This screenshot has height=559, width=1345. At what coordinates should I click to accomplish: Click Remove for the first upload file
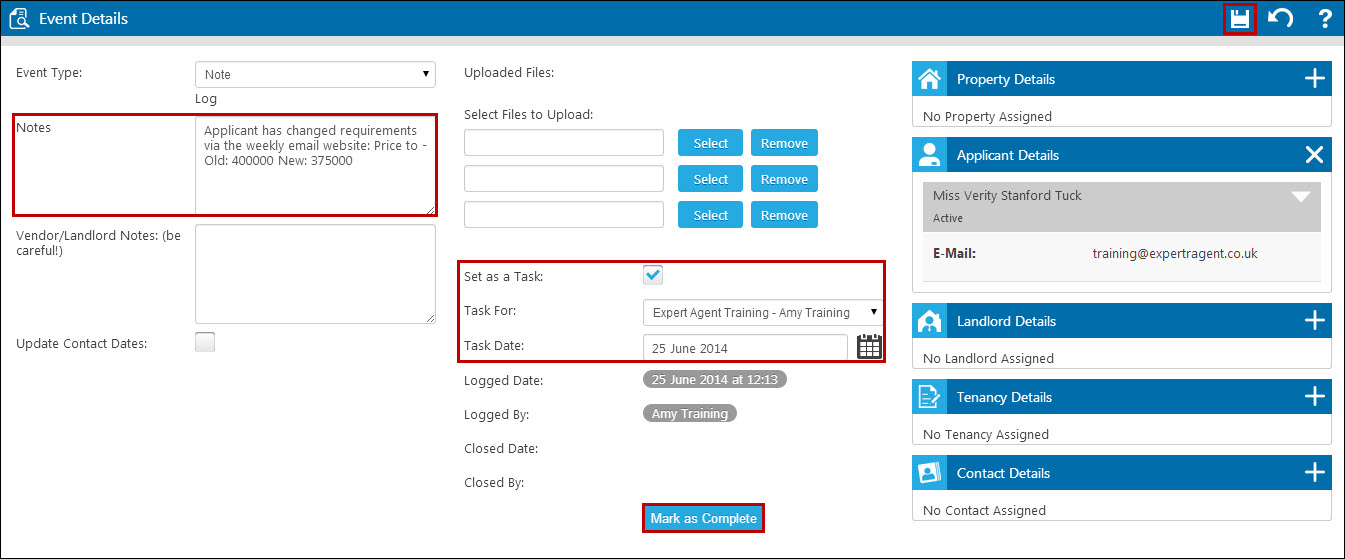[784, 143]
